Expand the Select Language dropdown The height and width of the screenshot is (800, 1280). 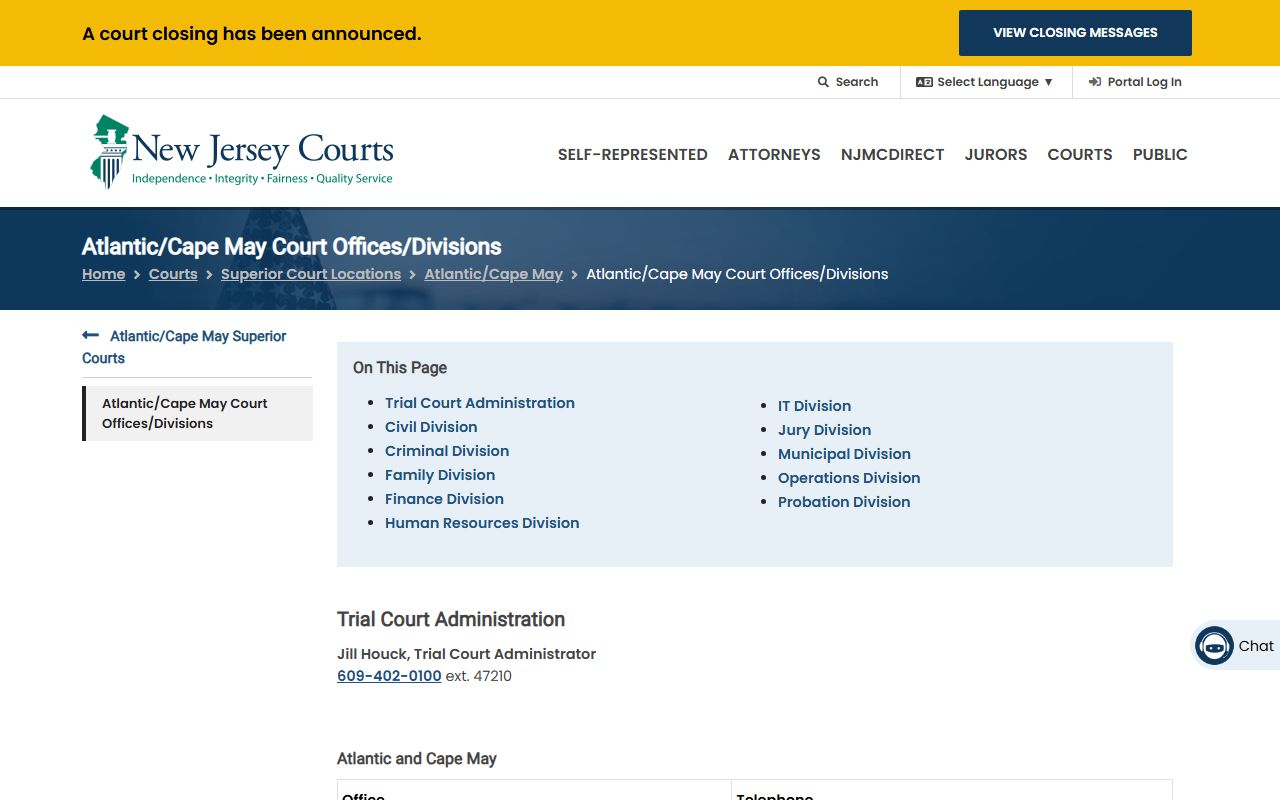[x=985, y=82]
